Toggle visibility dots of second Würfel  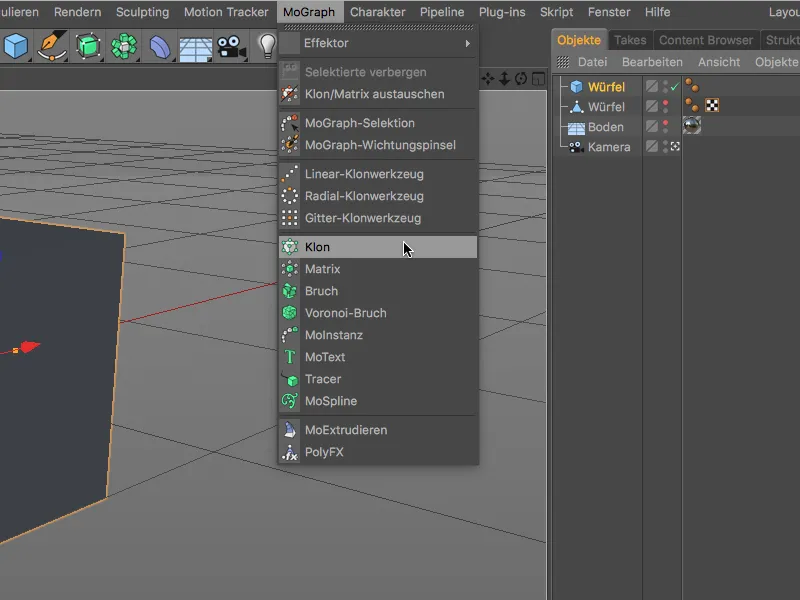coord(665,107)
